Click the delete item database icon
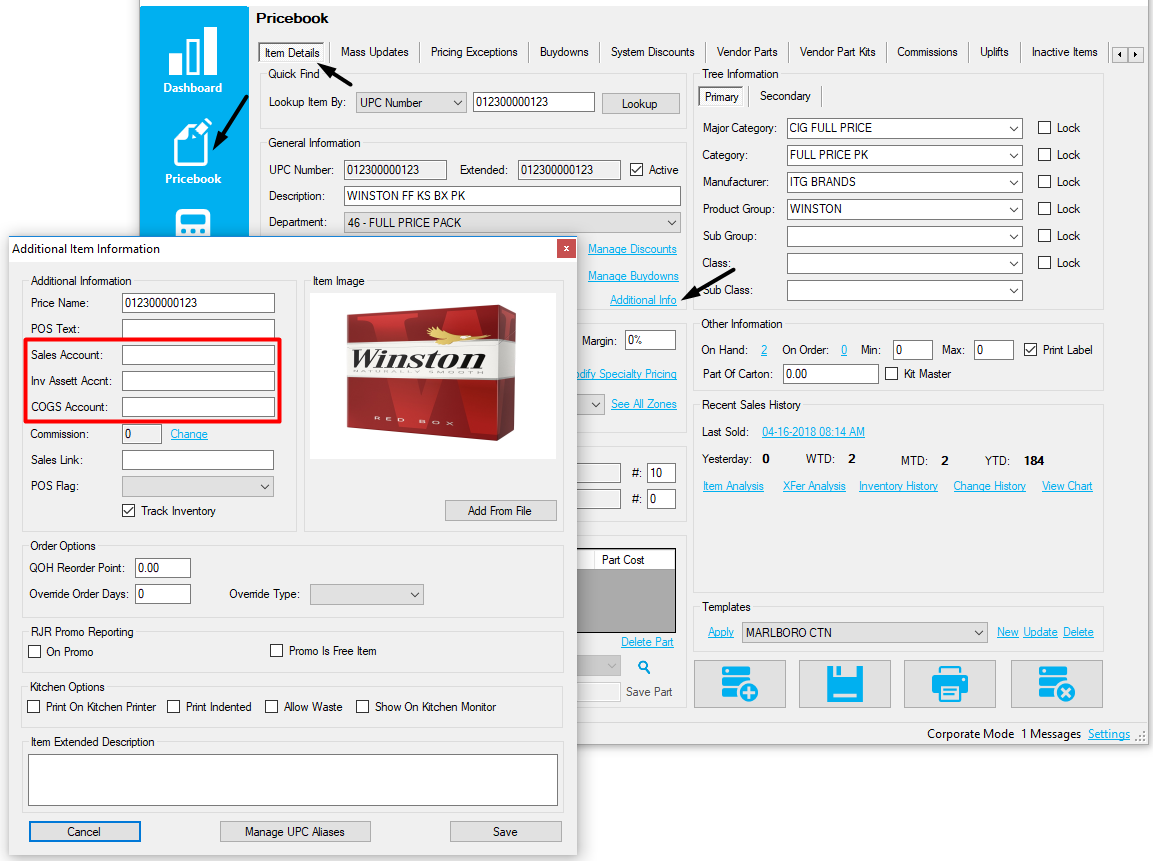The height and width of the screenshot is (861, 1153). point(1057,684)
